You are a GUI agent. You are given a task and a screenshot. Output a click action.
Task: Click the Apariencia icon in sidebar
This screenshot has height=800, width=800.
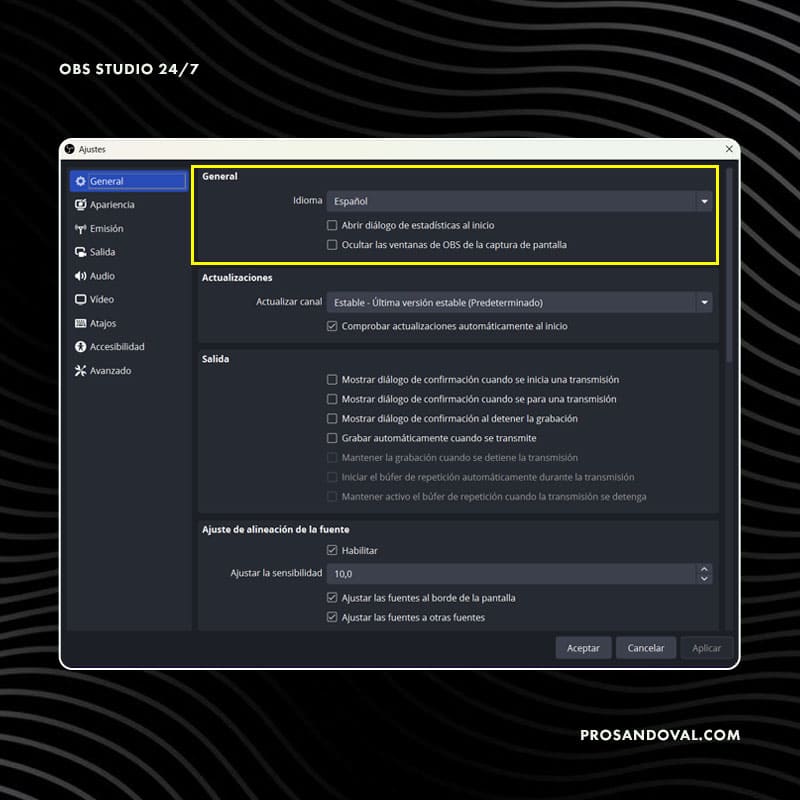click(80, 205)
